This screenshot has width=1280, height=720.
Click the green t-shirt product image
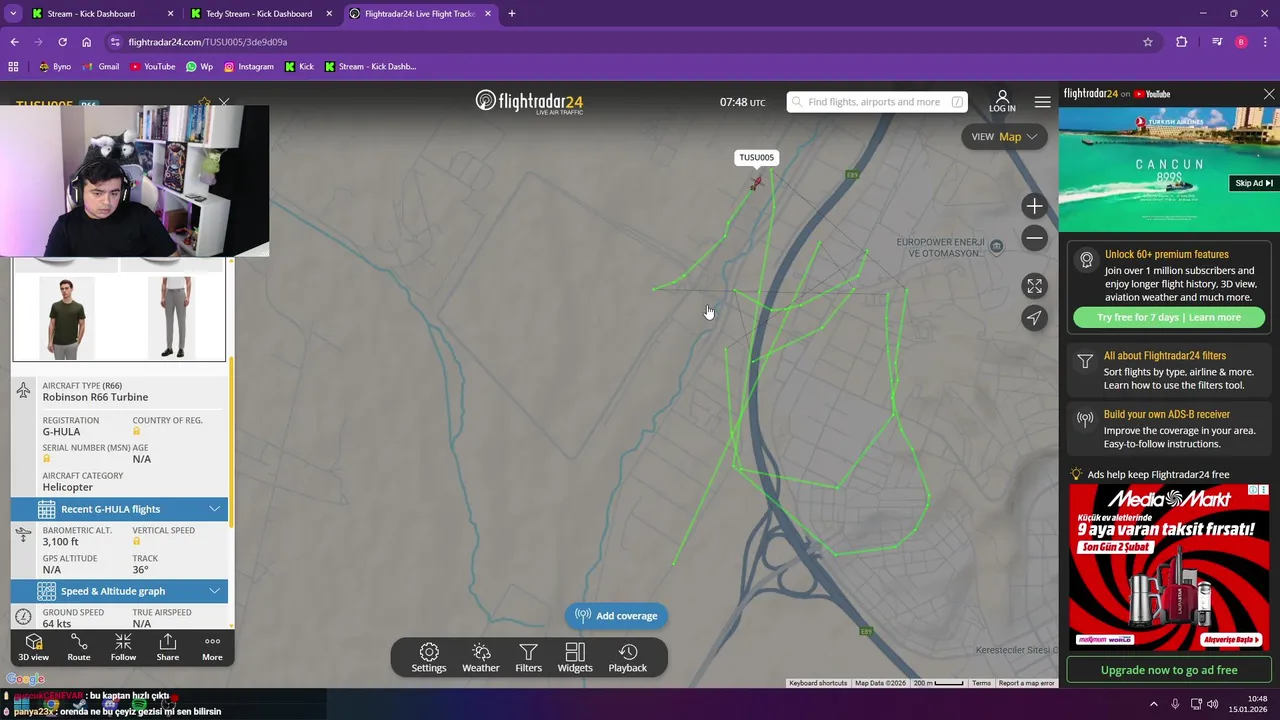[x=67, y=317]
